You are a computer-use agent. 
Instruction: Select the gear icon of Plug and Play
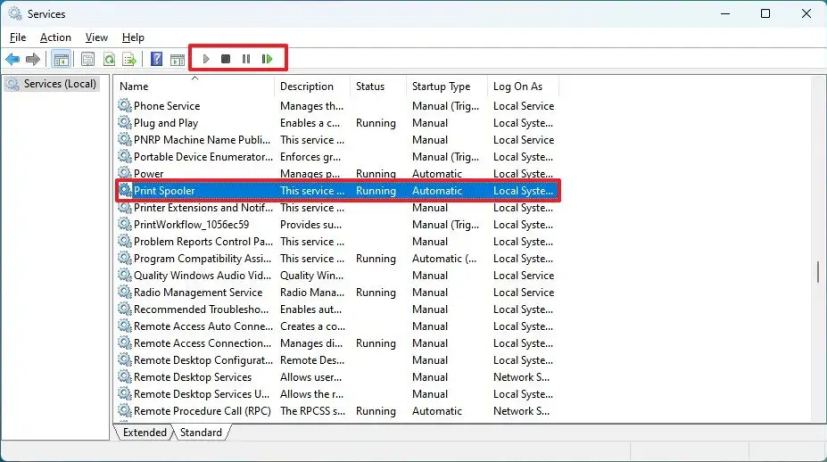click(x=125, y=122)
